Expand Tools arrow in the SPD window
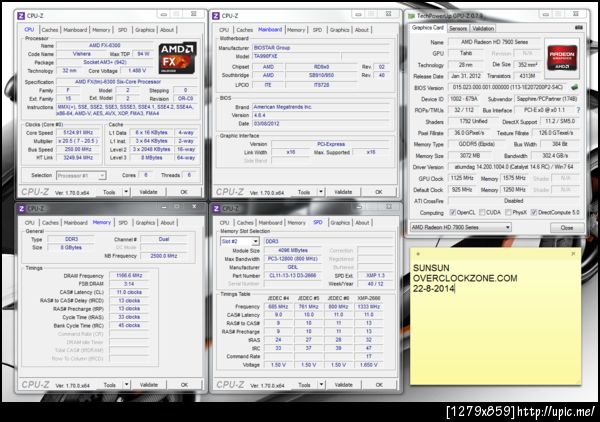Screen dimensions: 600x422 (321, 385)
